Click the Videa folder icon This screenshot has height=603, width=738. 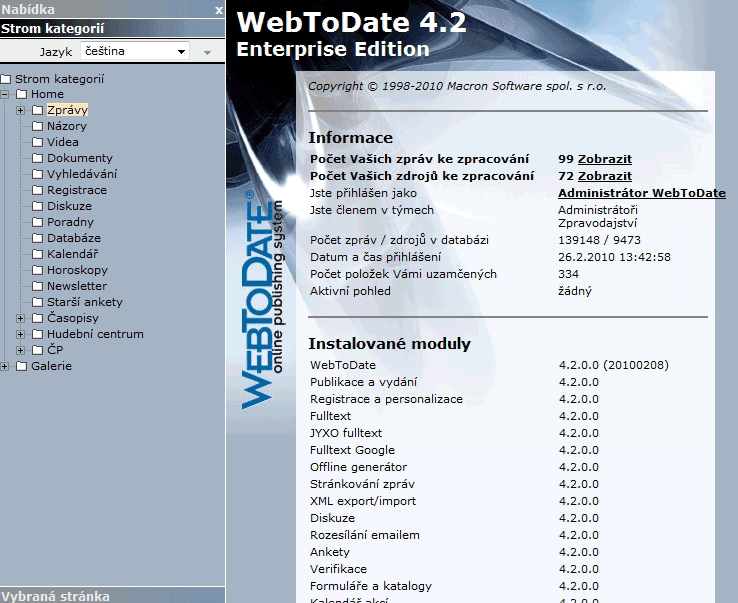click(37, 142)
